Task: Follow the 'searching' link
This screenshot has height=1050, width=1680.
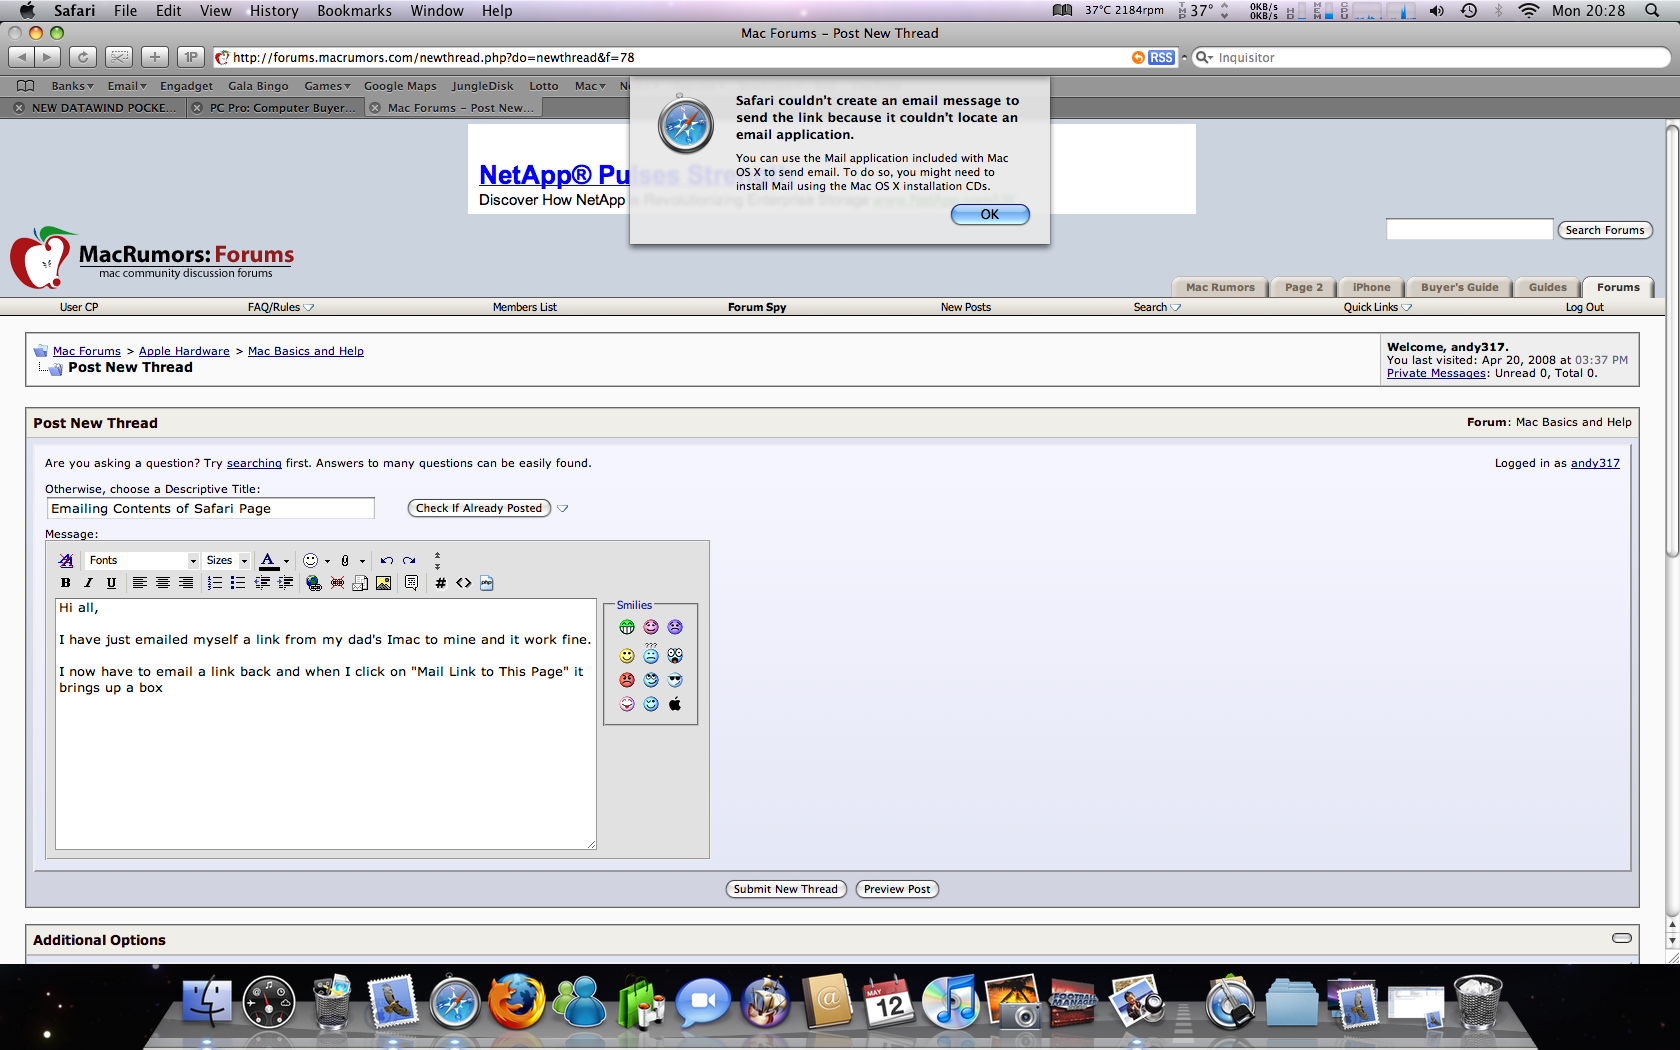Action: 254,463
